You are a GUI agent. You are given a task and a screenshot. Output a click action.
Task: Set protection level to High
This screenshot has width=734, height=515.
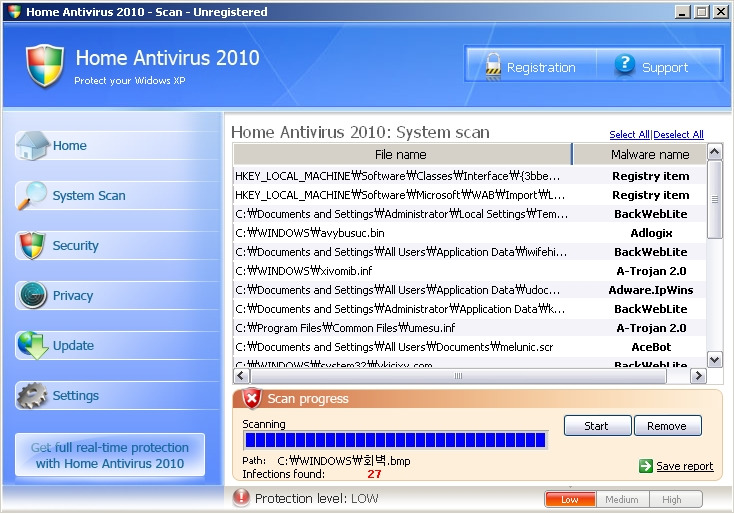tap(675, 500)
